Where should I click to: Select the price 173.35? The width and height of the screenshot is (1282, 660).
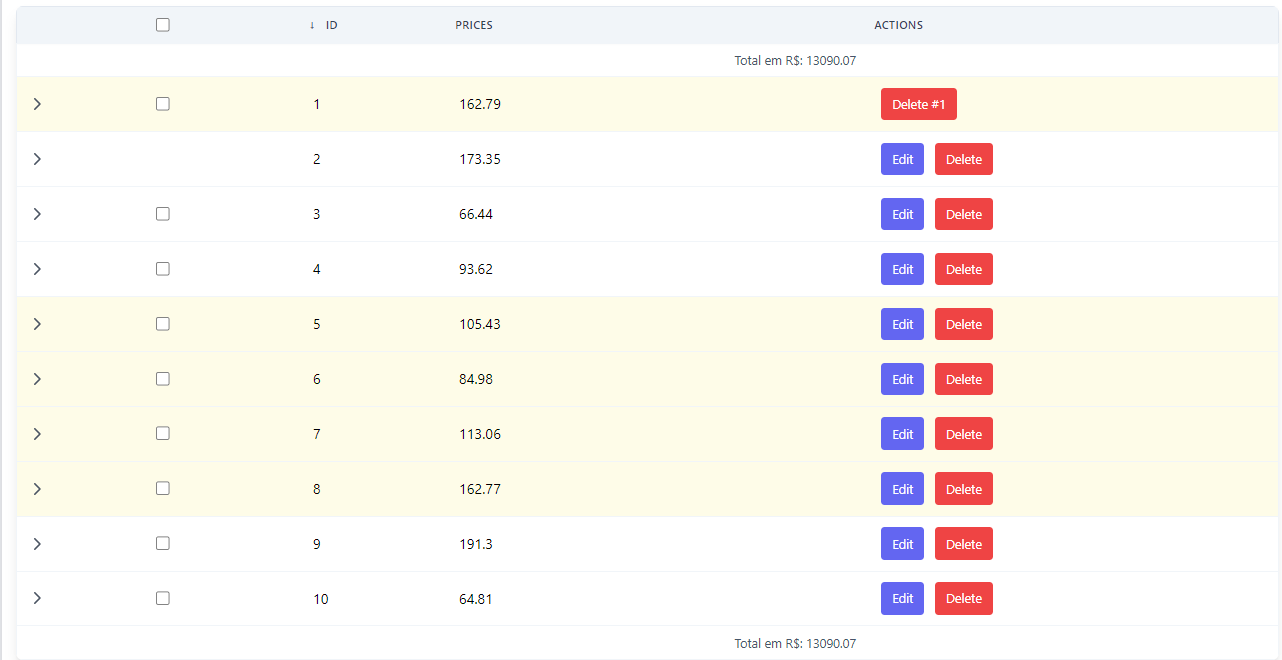(x=480, y=159)
